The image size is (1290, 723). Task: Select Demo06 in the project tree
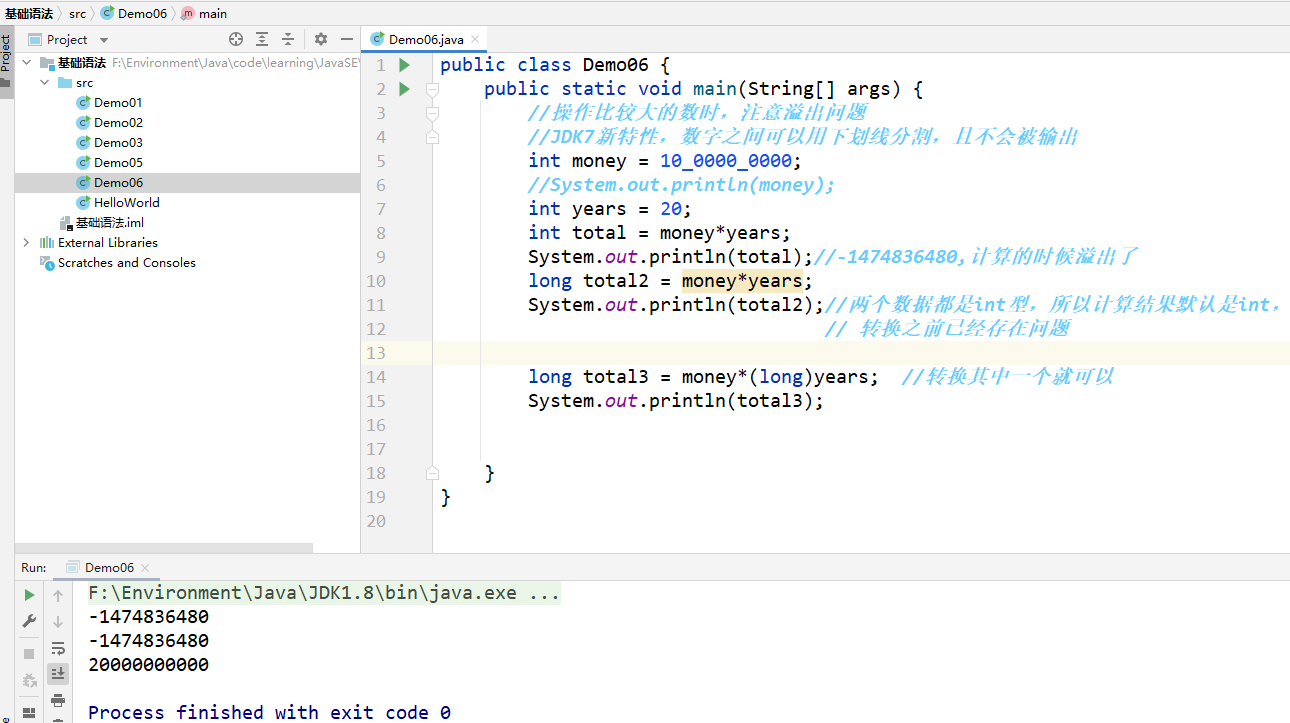(x=118, y=183)
